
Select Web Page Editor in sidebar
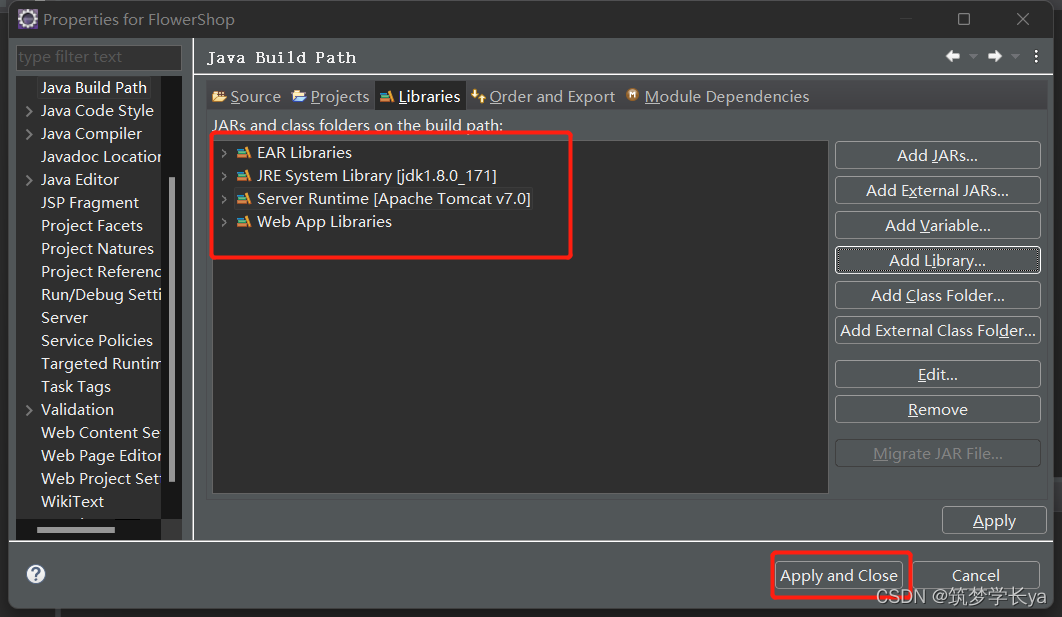coord(100,456)
